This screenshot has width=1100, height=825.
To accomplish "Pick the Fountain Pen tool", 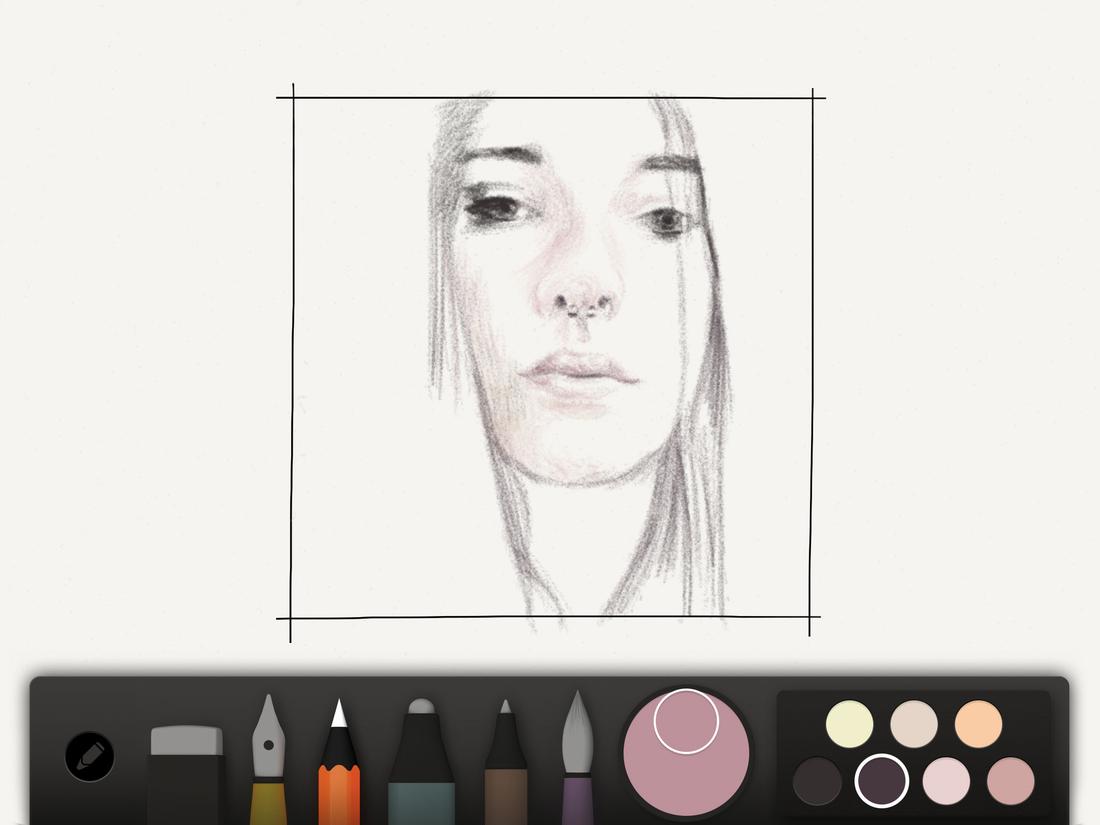I will (x=270, y=760).
